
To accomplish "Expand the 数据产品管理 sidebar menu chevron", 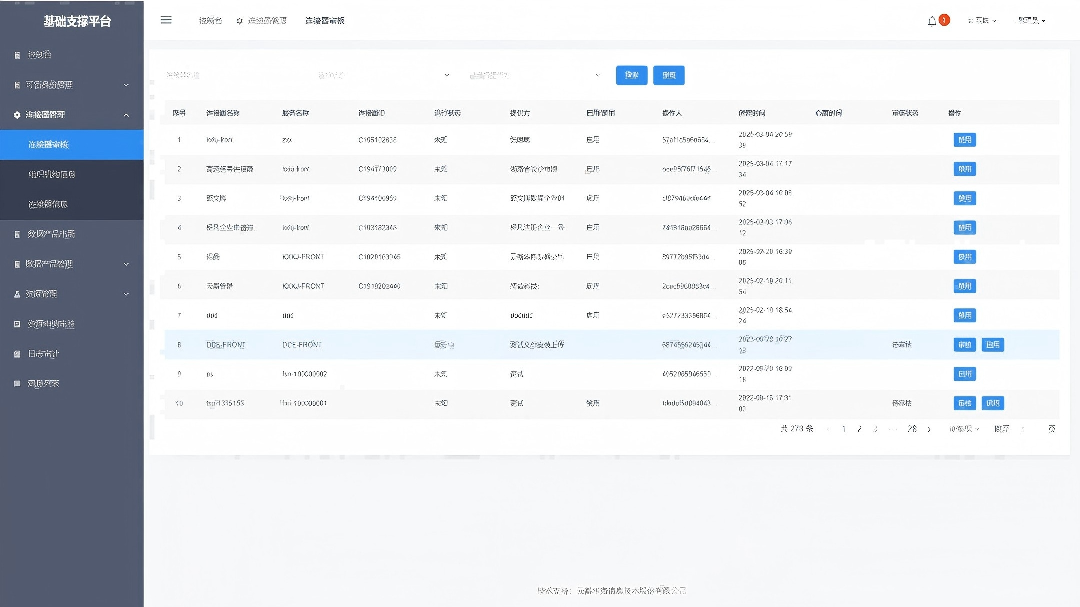I will click(x=126, y=264).
